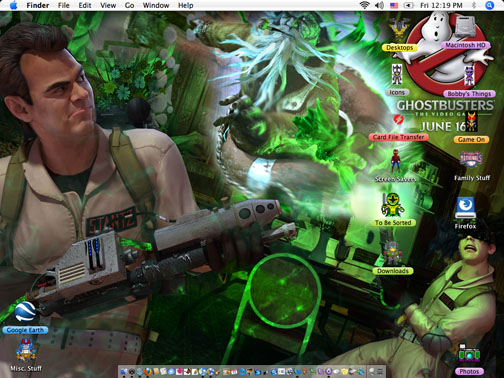504x378 pixels.
Task: Open the volume control in menu bar
Action: tap(379, 5)
